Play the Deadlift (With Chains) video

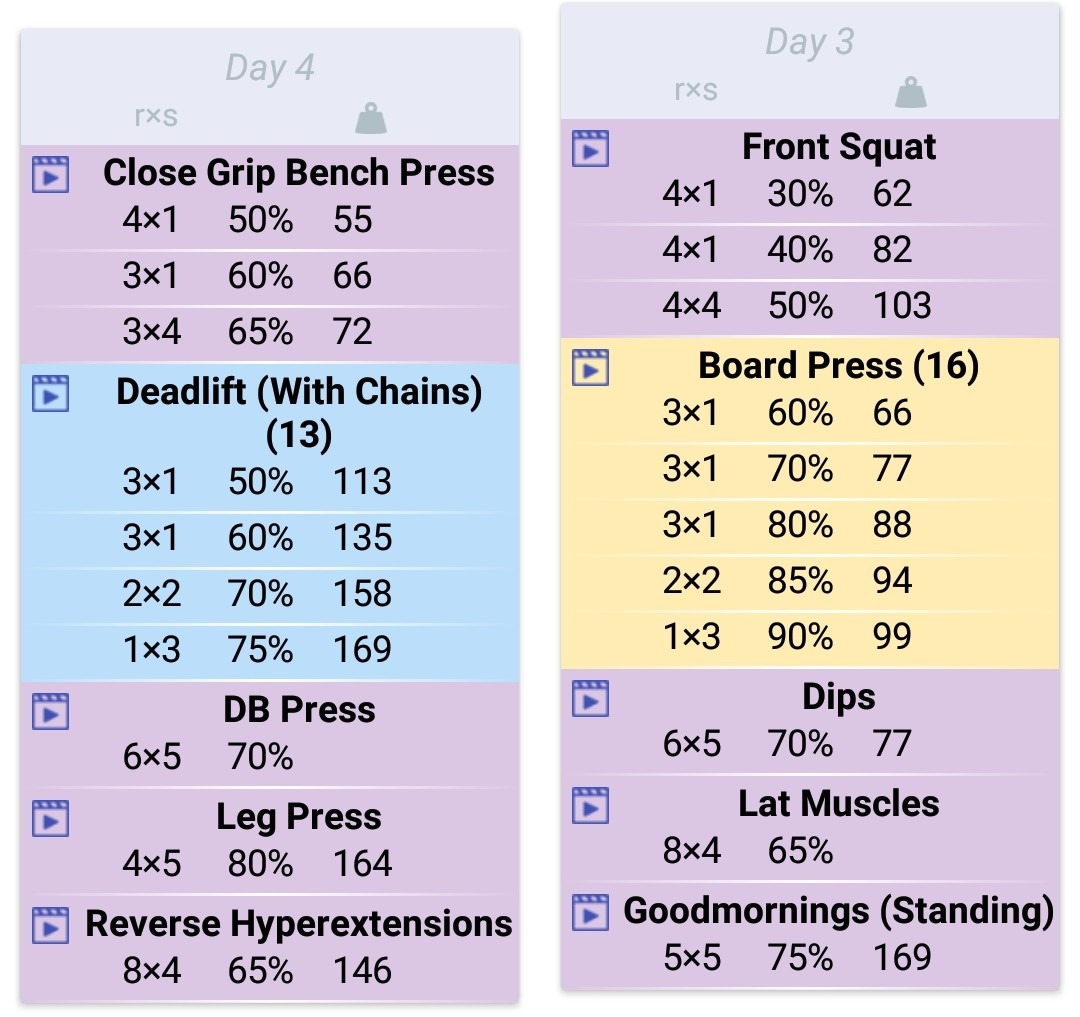tap(50, 392)
